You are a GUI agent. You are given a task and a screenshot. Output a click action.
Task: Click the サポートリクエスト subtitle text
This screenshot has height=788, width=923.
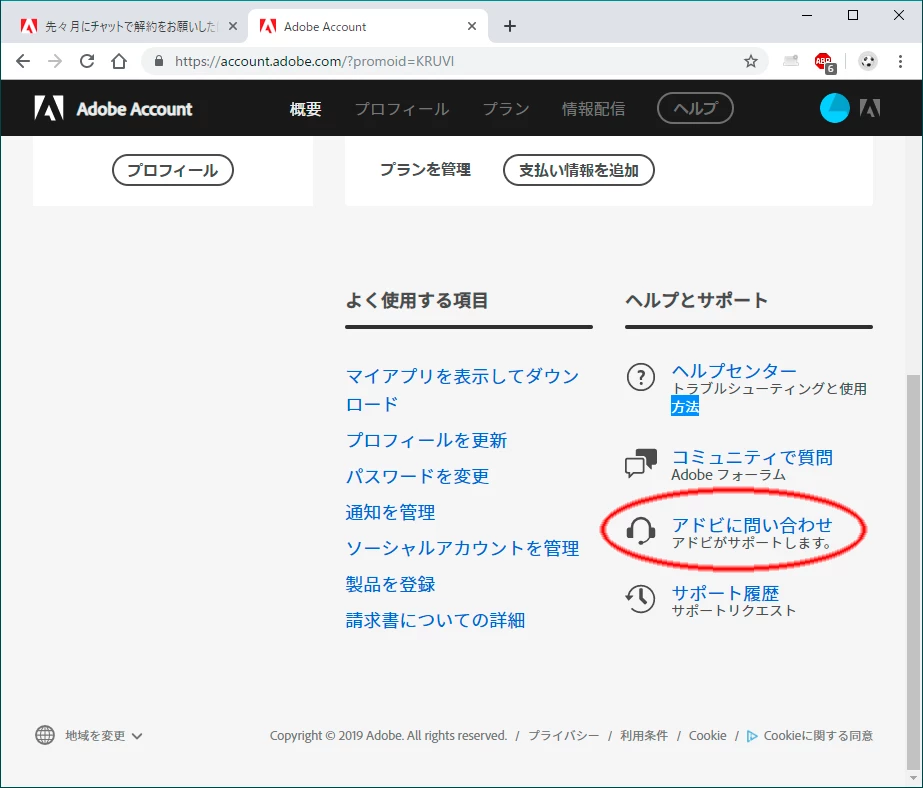[733, 610]
